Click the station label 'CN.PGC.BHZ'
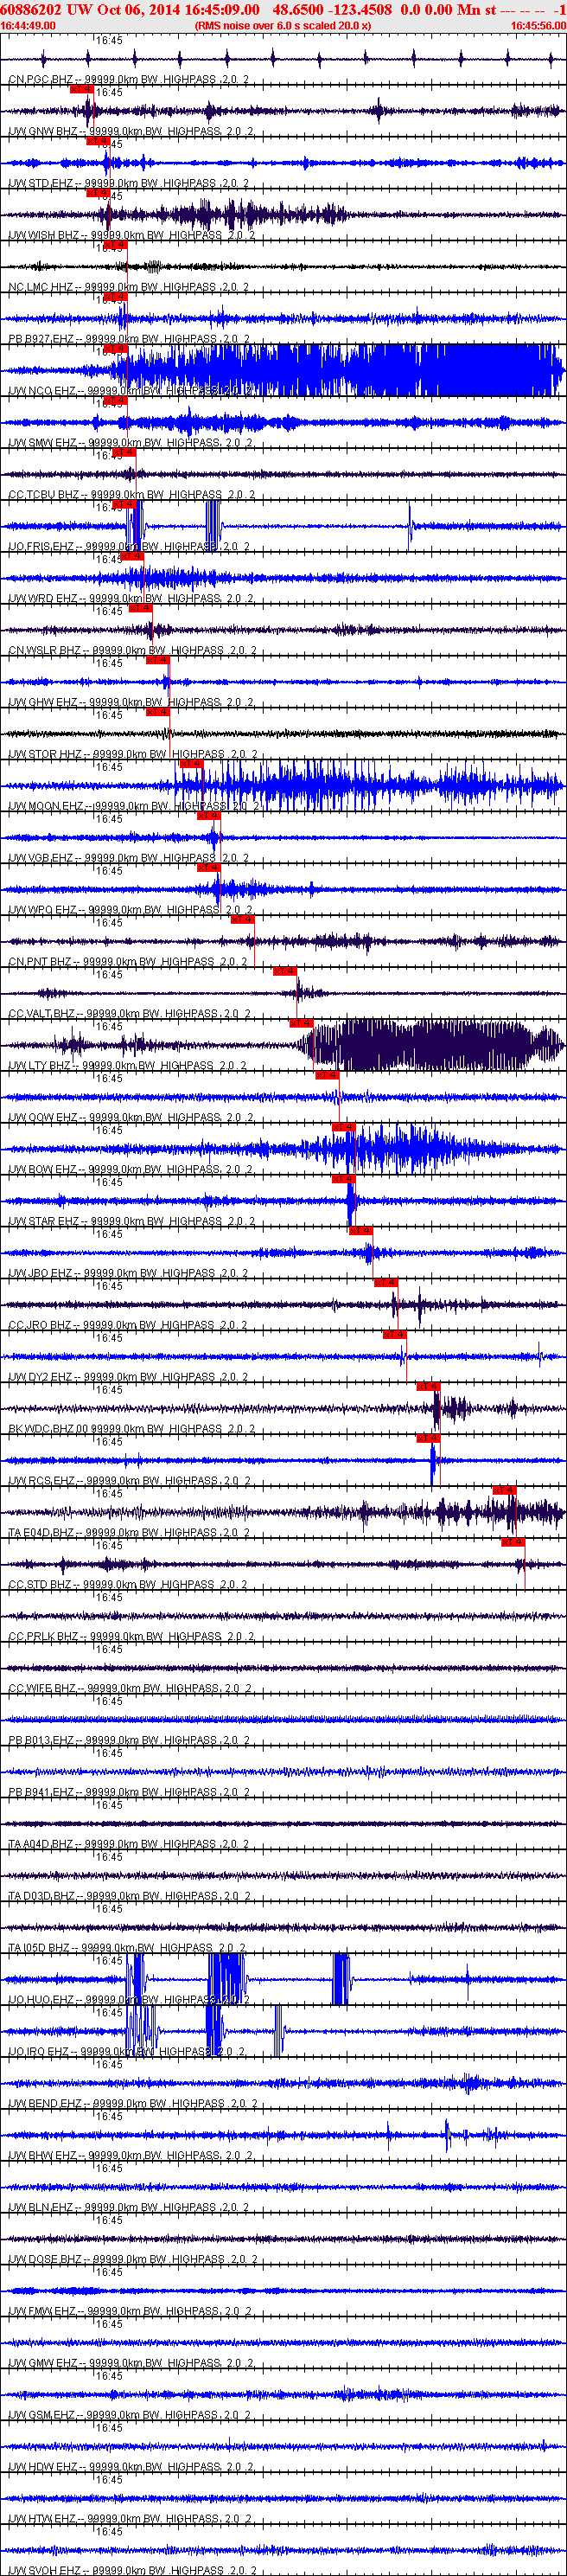The image size is (567, 2576). click(x=42, y=79)
